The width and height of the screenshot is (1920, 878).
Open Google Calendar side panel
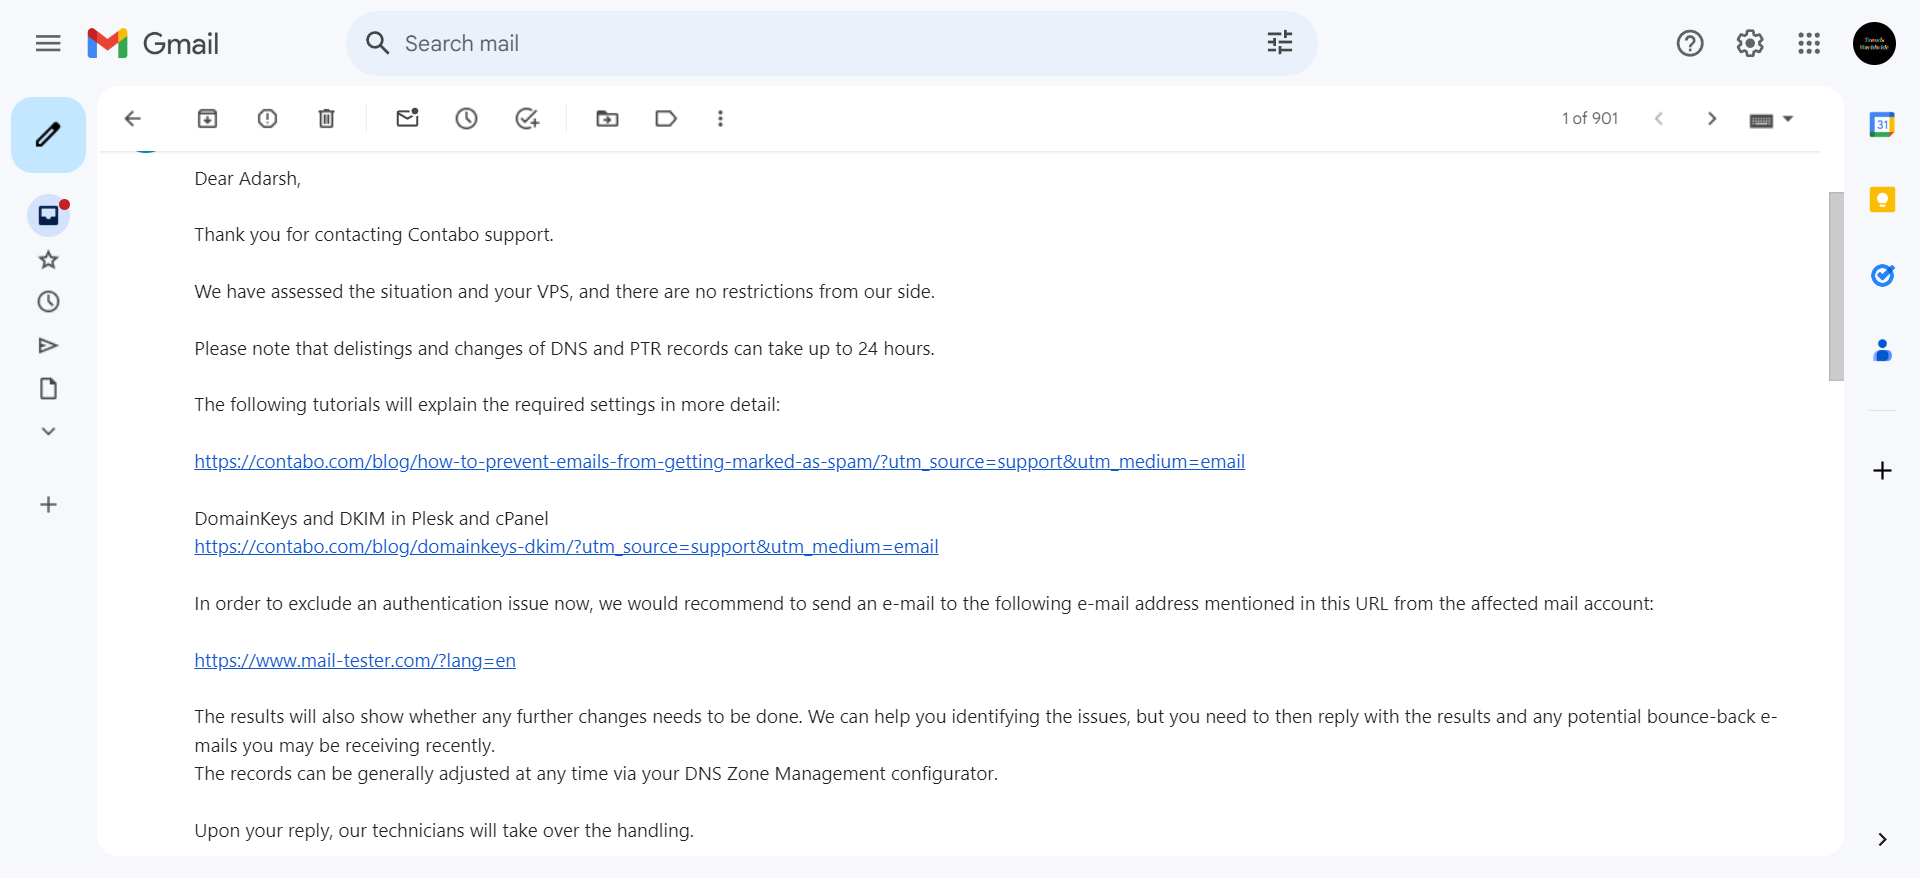coord(1882,125)
